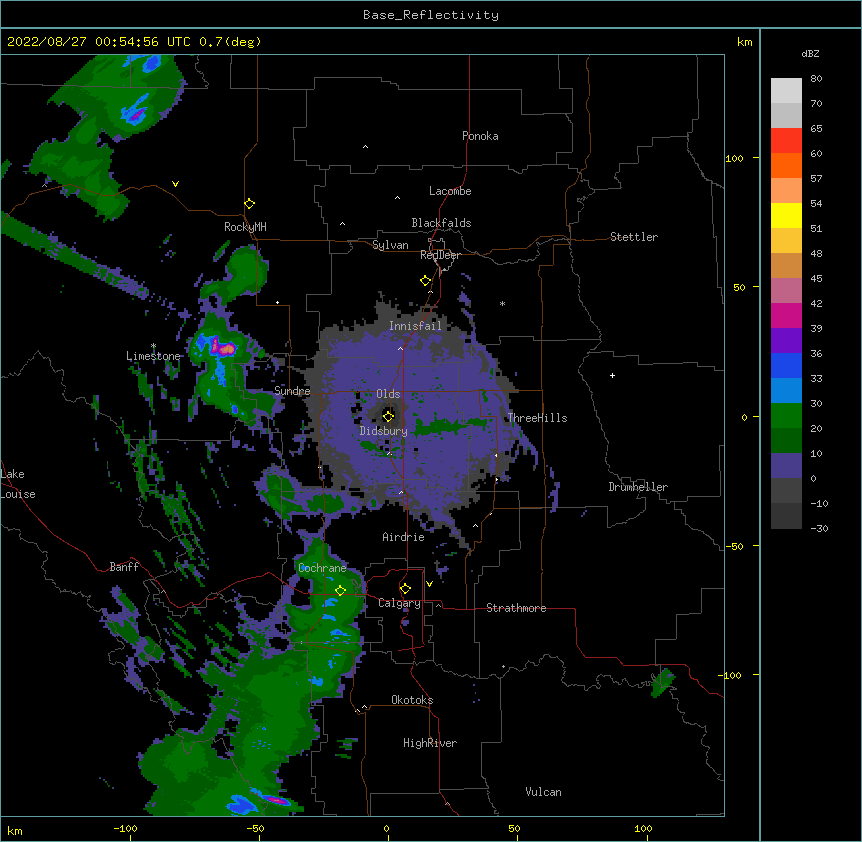
Task: Click the Okotoks label
Action: click(x=412, y=700)
